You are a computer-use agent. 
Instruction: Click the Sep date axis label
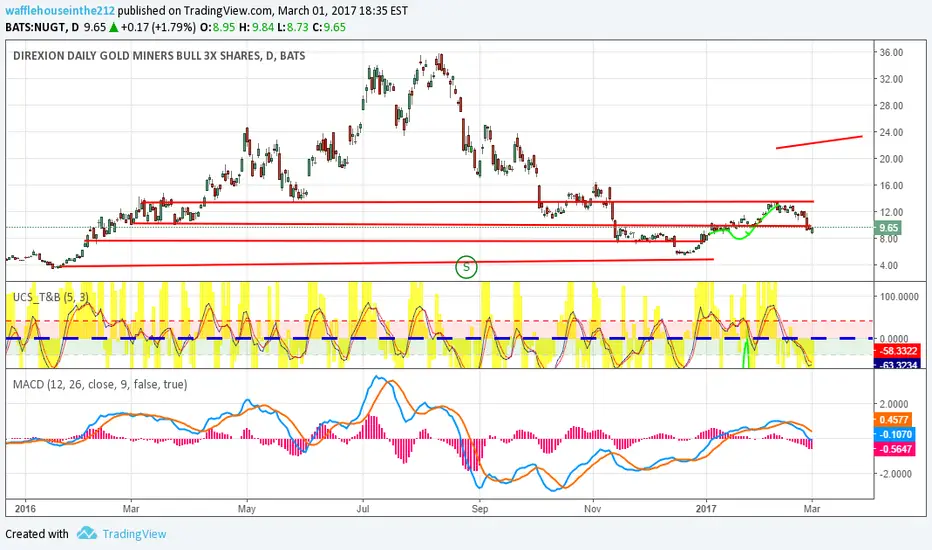coord(480,508)
